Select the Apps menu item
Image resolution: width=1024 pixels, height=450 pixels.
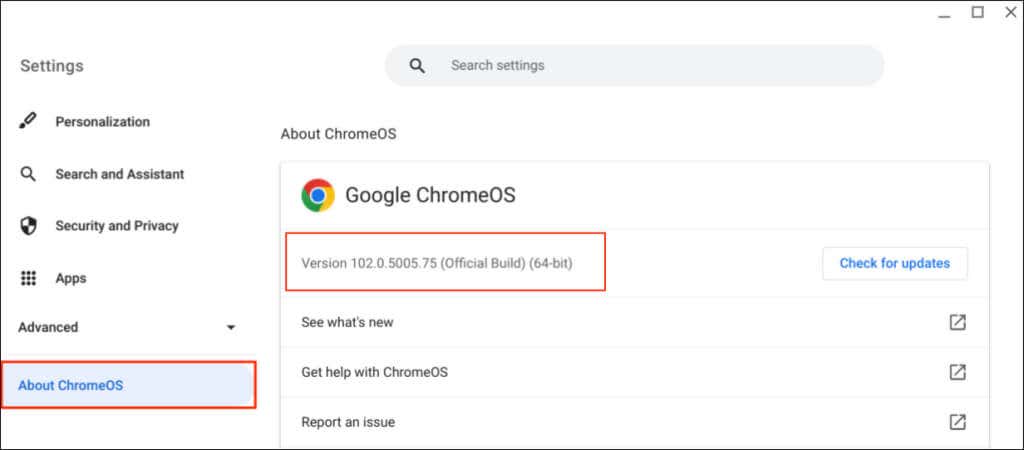pyautogui.click(x=70, y=278)
